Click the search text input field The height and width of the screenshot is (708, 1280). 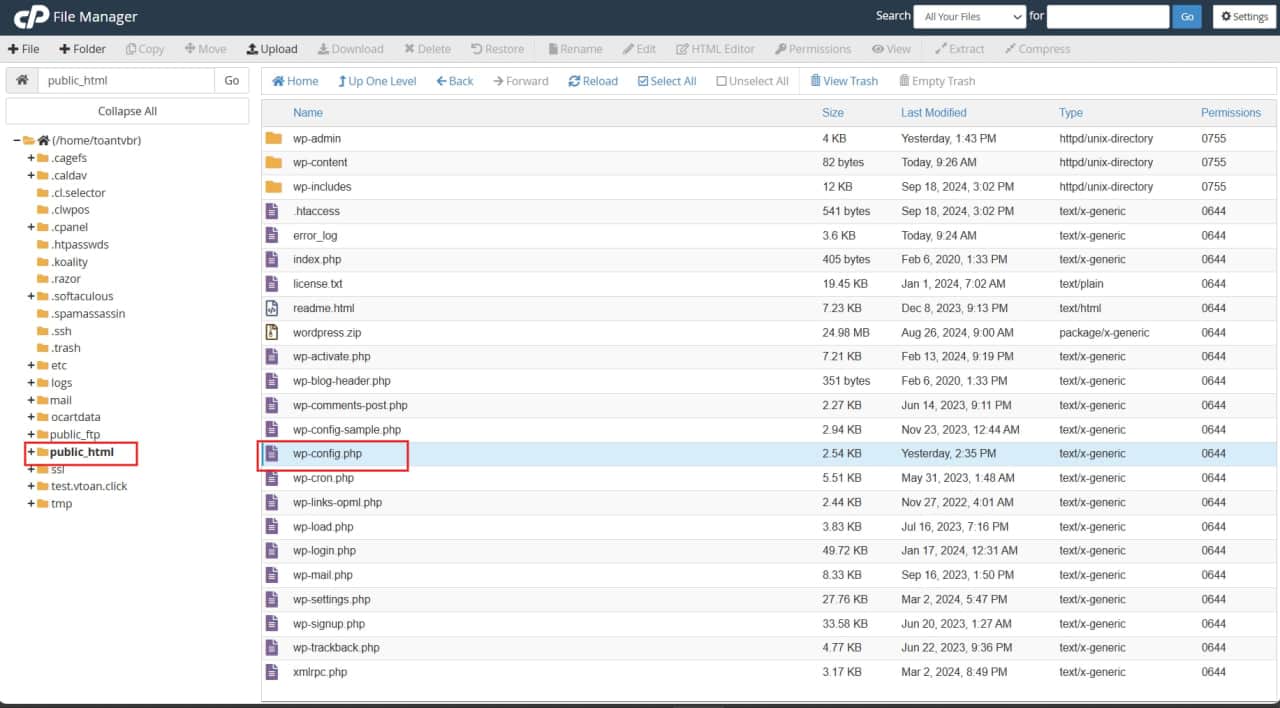click(1108, 17)
